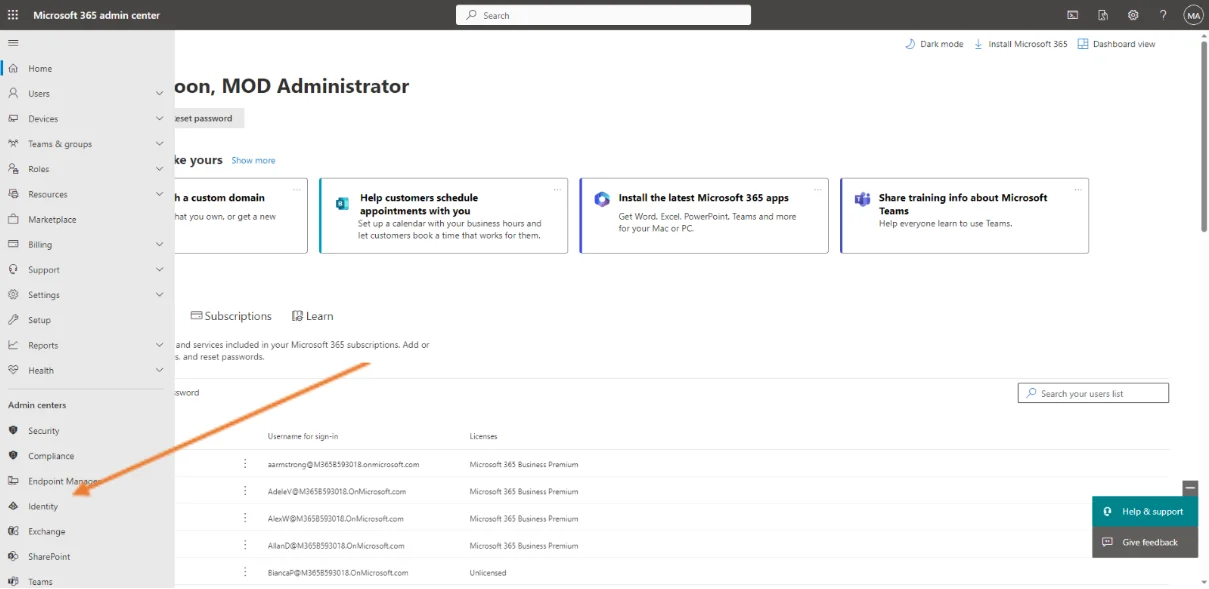Open the app launcher waffle icon
The height and width of the screenshot is (589, 1209).
(13, 15)
